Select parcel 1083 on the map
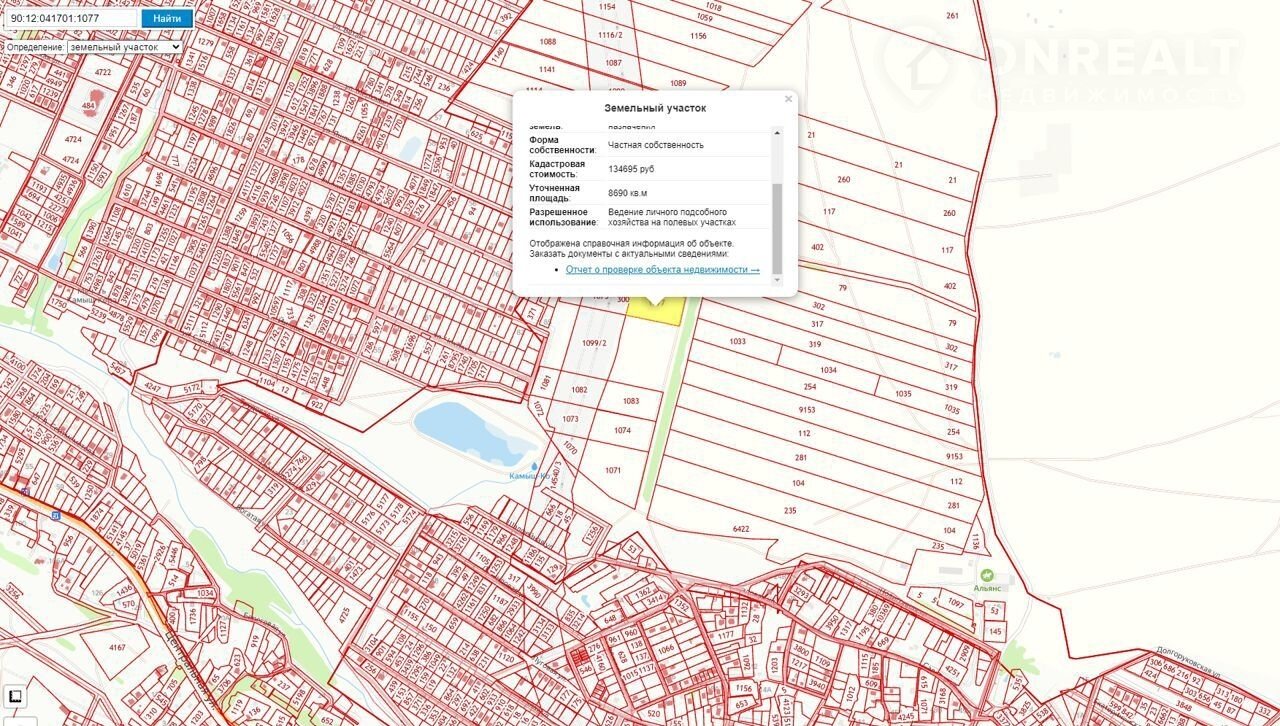Image resolution: width=1280 pixels, height=726 pixels. 630,401
